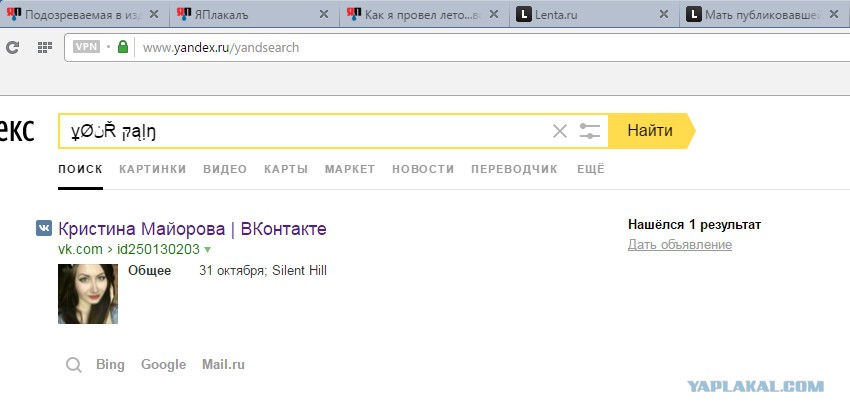Clear the search query with X icon

pyautogui.click(x=559, y=131)
